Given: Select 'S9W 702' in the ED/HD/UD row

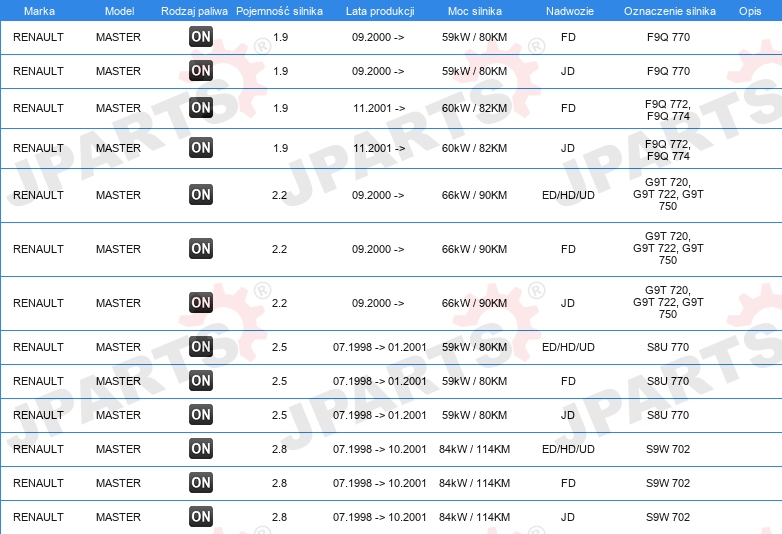Looking at the screenshot, I should (668, 449).
